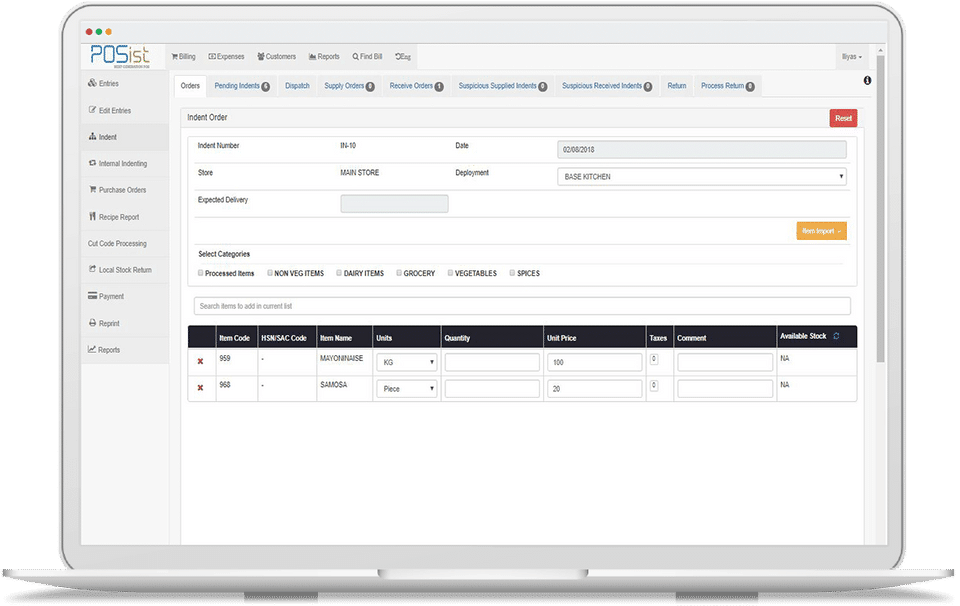
Task: Open Suspicious Received Indents tab
Action: pyautogui.click(x=607, y=86)
